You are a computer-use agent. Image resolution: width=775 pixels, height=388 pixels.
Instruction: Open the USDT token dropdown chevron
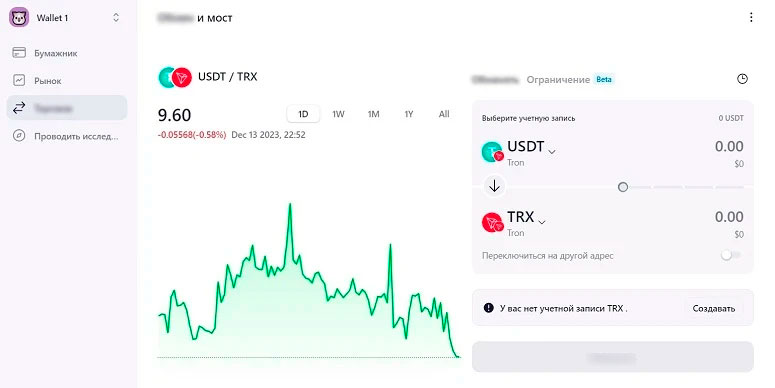tap(552, 152)
